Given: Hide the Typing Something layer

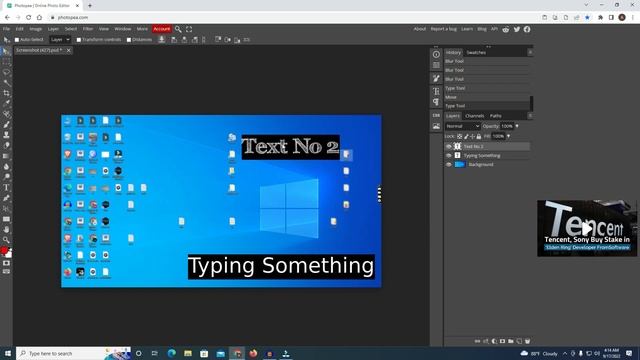Looking at the screenshot, I should (x=449, y=156).
